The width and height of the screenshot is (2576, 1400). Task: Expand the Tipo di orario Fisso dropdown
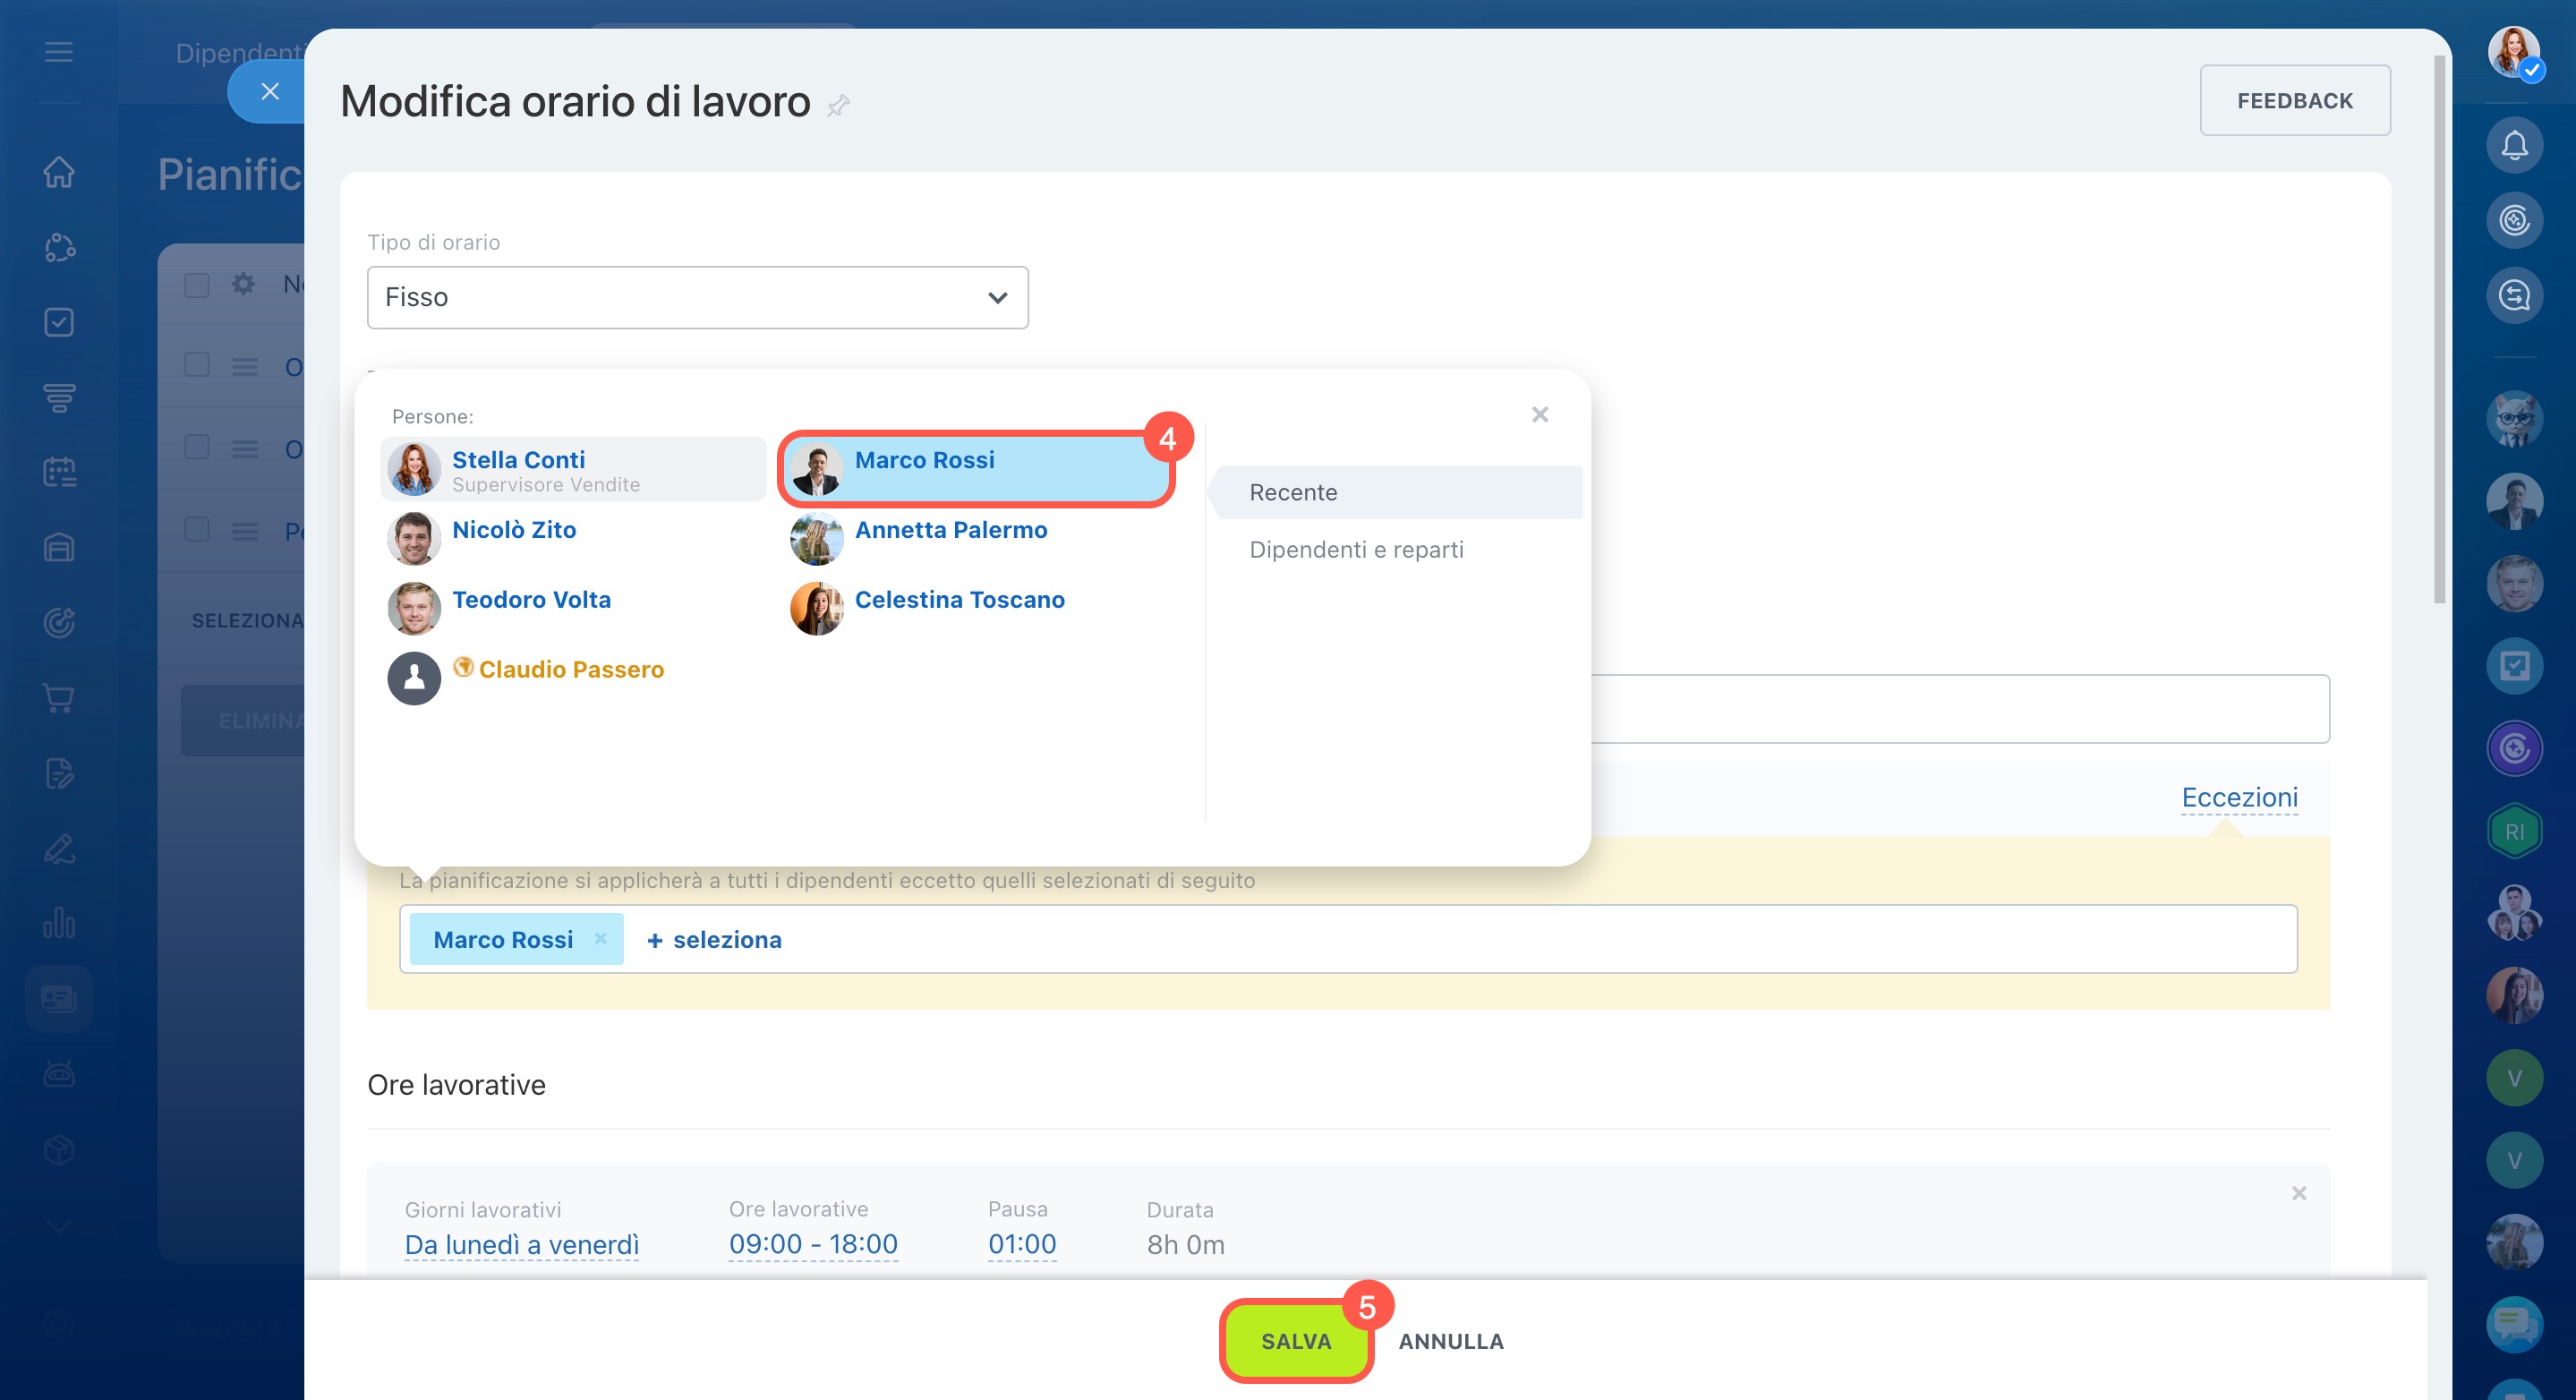pos(697,297)
